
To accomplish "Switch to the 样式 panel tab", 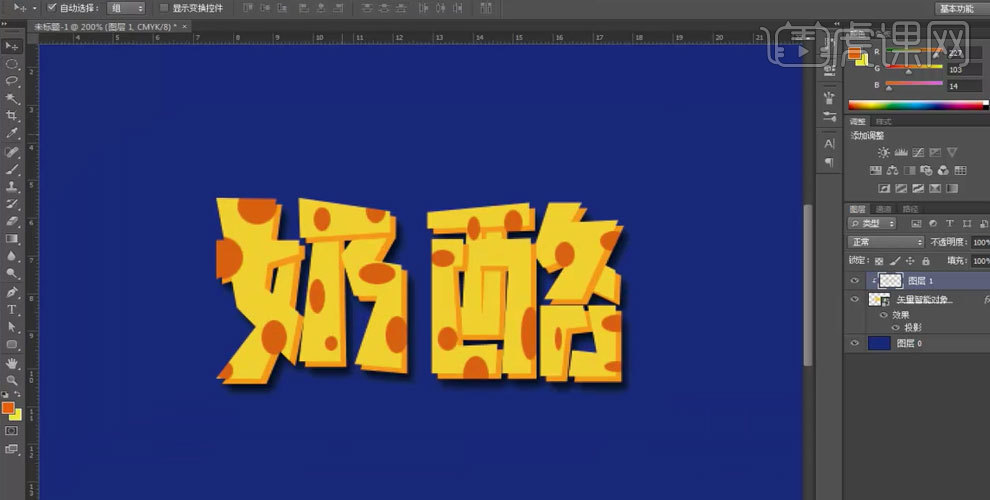I will point(884,121).
